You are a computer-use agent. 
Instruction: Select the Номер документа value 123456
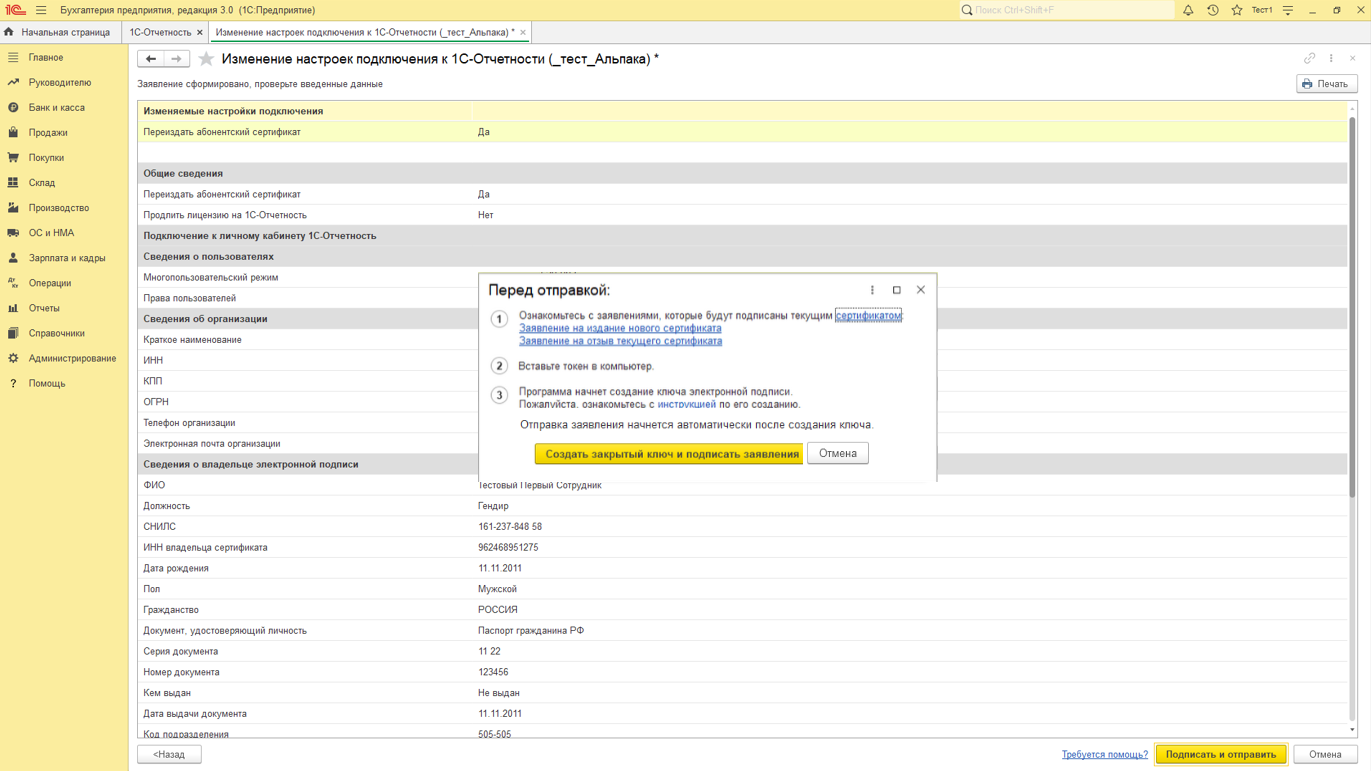click(x=493, y=672)
